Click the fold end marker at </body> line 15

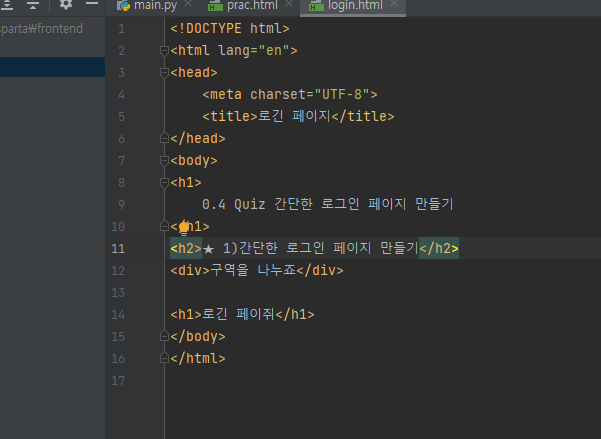tap(164, 337)
